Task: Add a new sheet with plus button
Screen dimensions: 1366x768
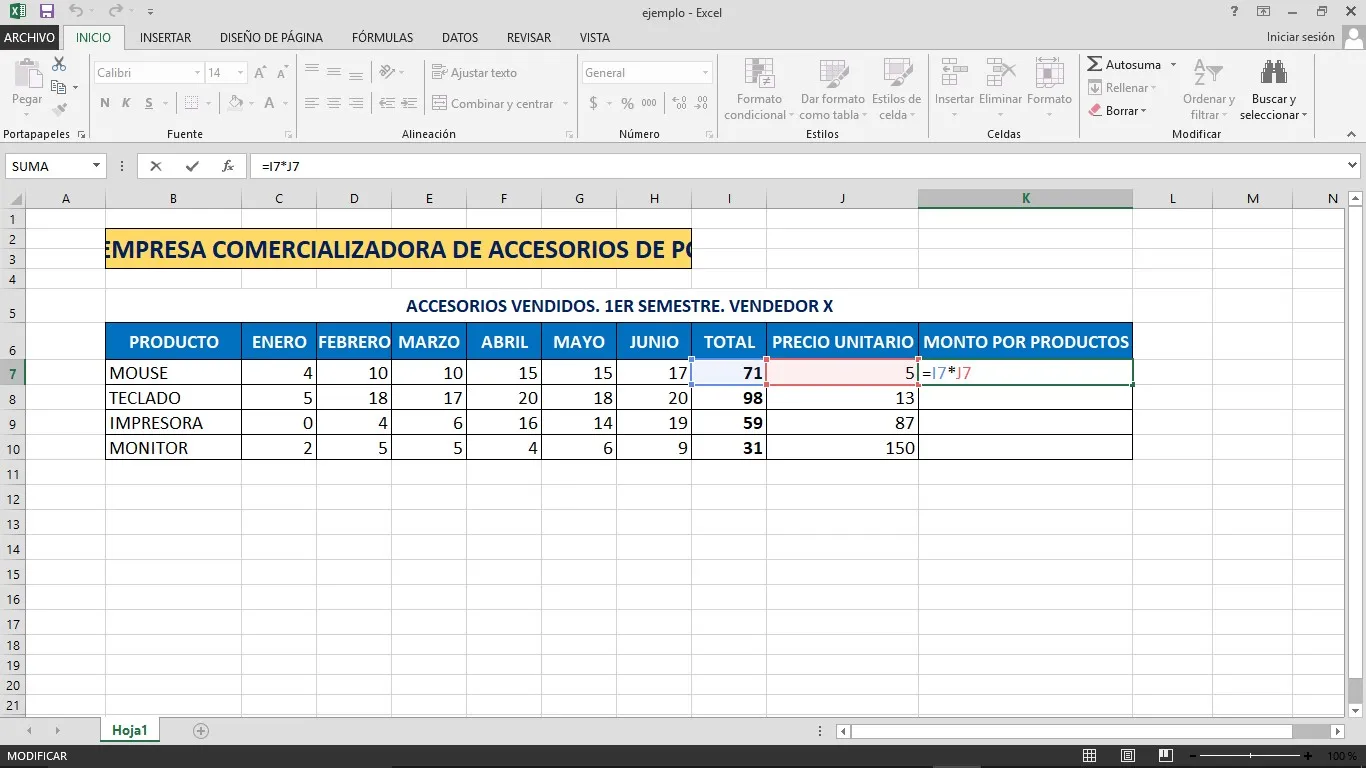Action: point(201,731)
